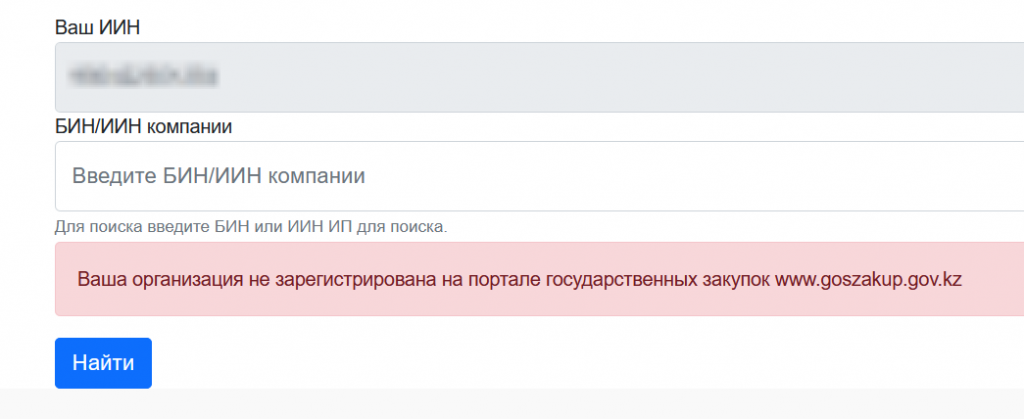Click the grey strip below the Найти button
This screenshot has width=1024, height=419.
500,404
